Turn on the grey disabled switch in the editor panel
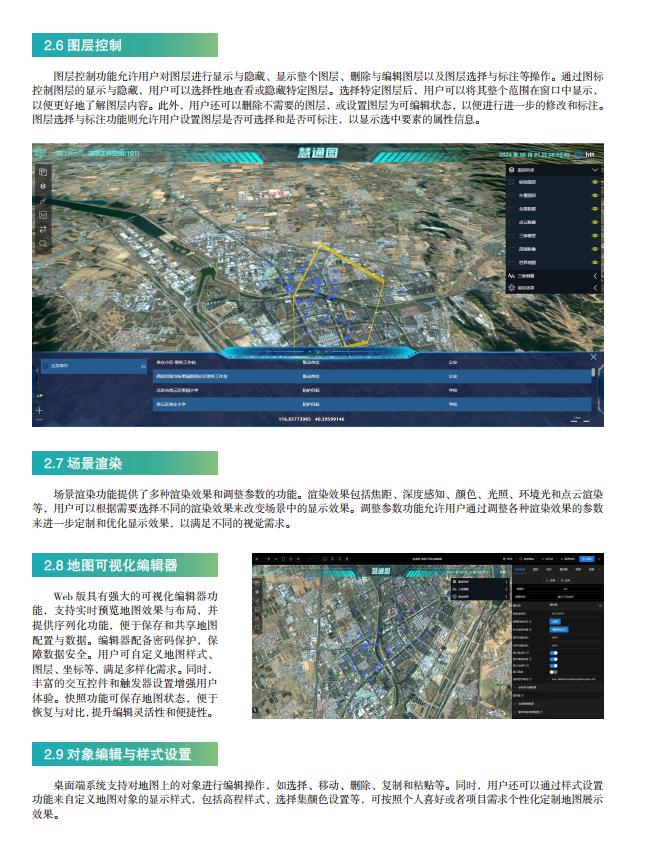The width and height of the screenshot is (655, 861). coord(553,672)
